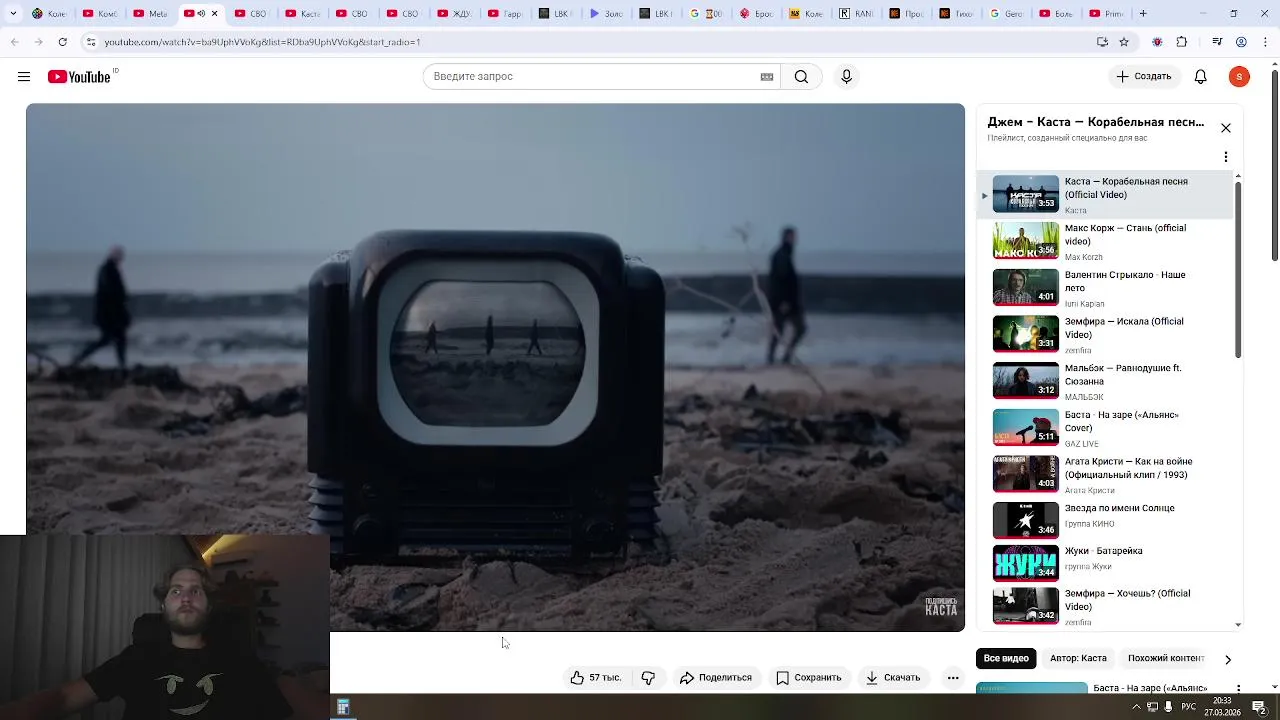Open a new browser tab
Viewport: 1280px width, 720px height.
pos(1143,14)
